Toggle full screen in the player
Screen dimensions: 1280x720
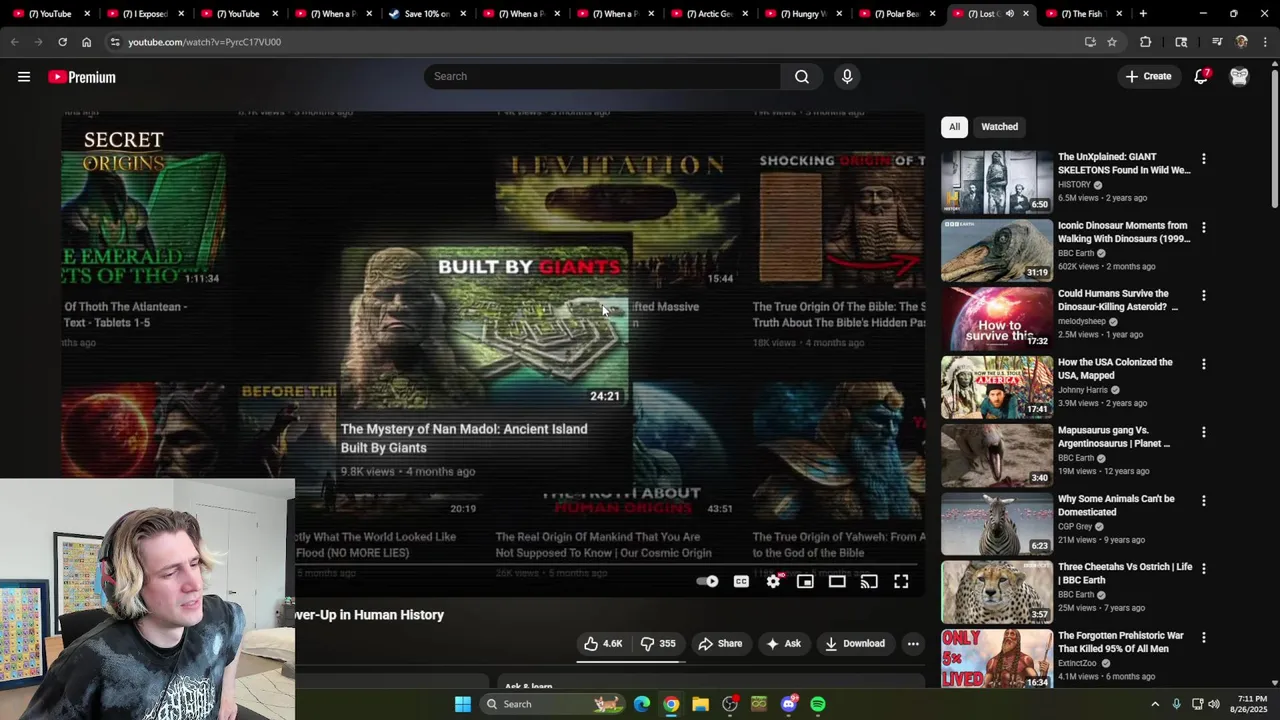click(901, 581)
